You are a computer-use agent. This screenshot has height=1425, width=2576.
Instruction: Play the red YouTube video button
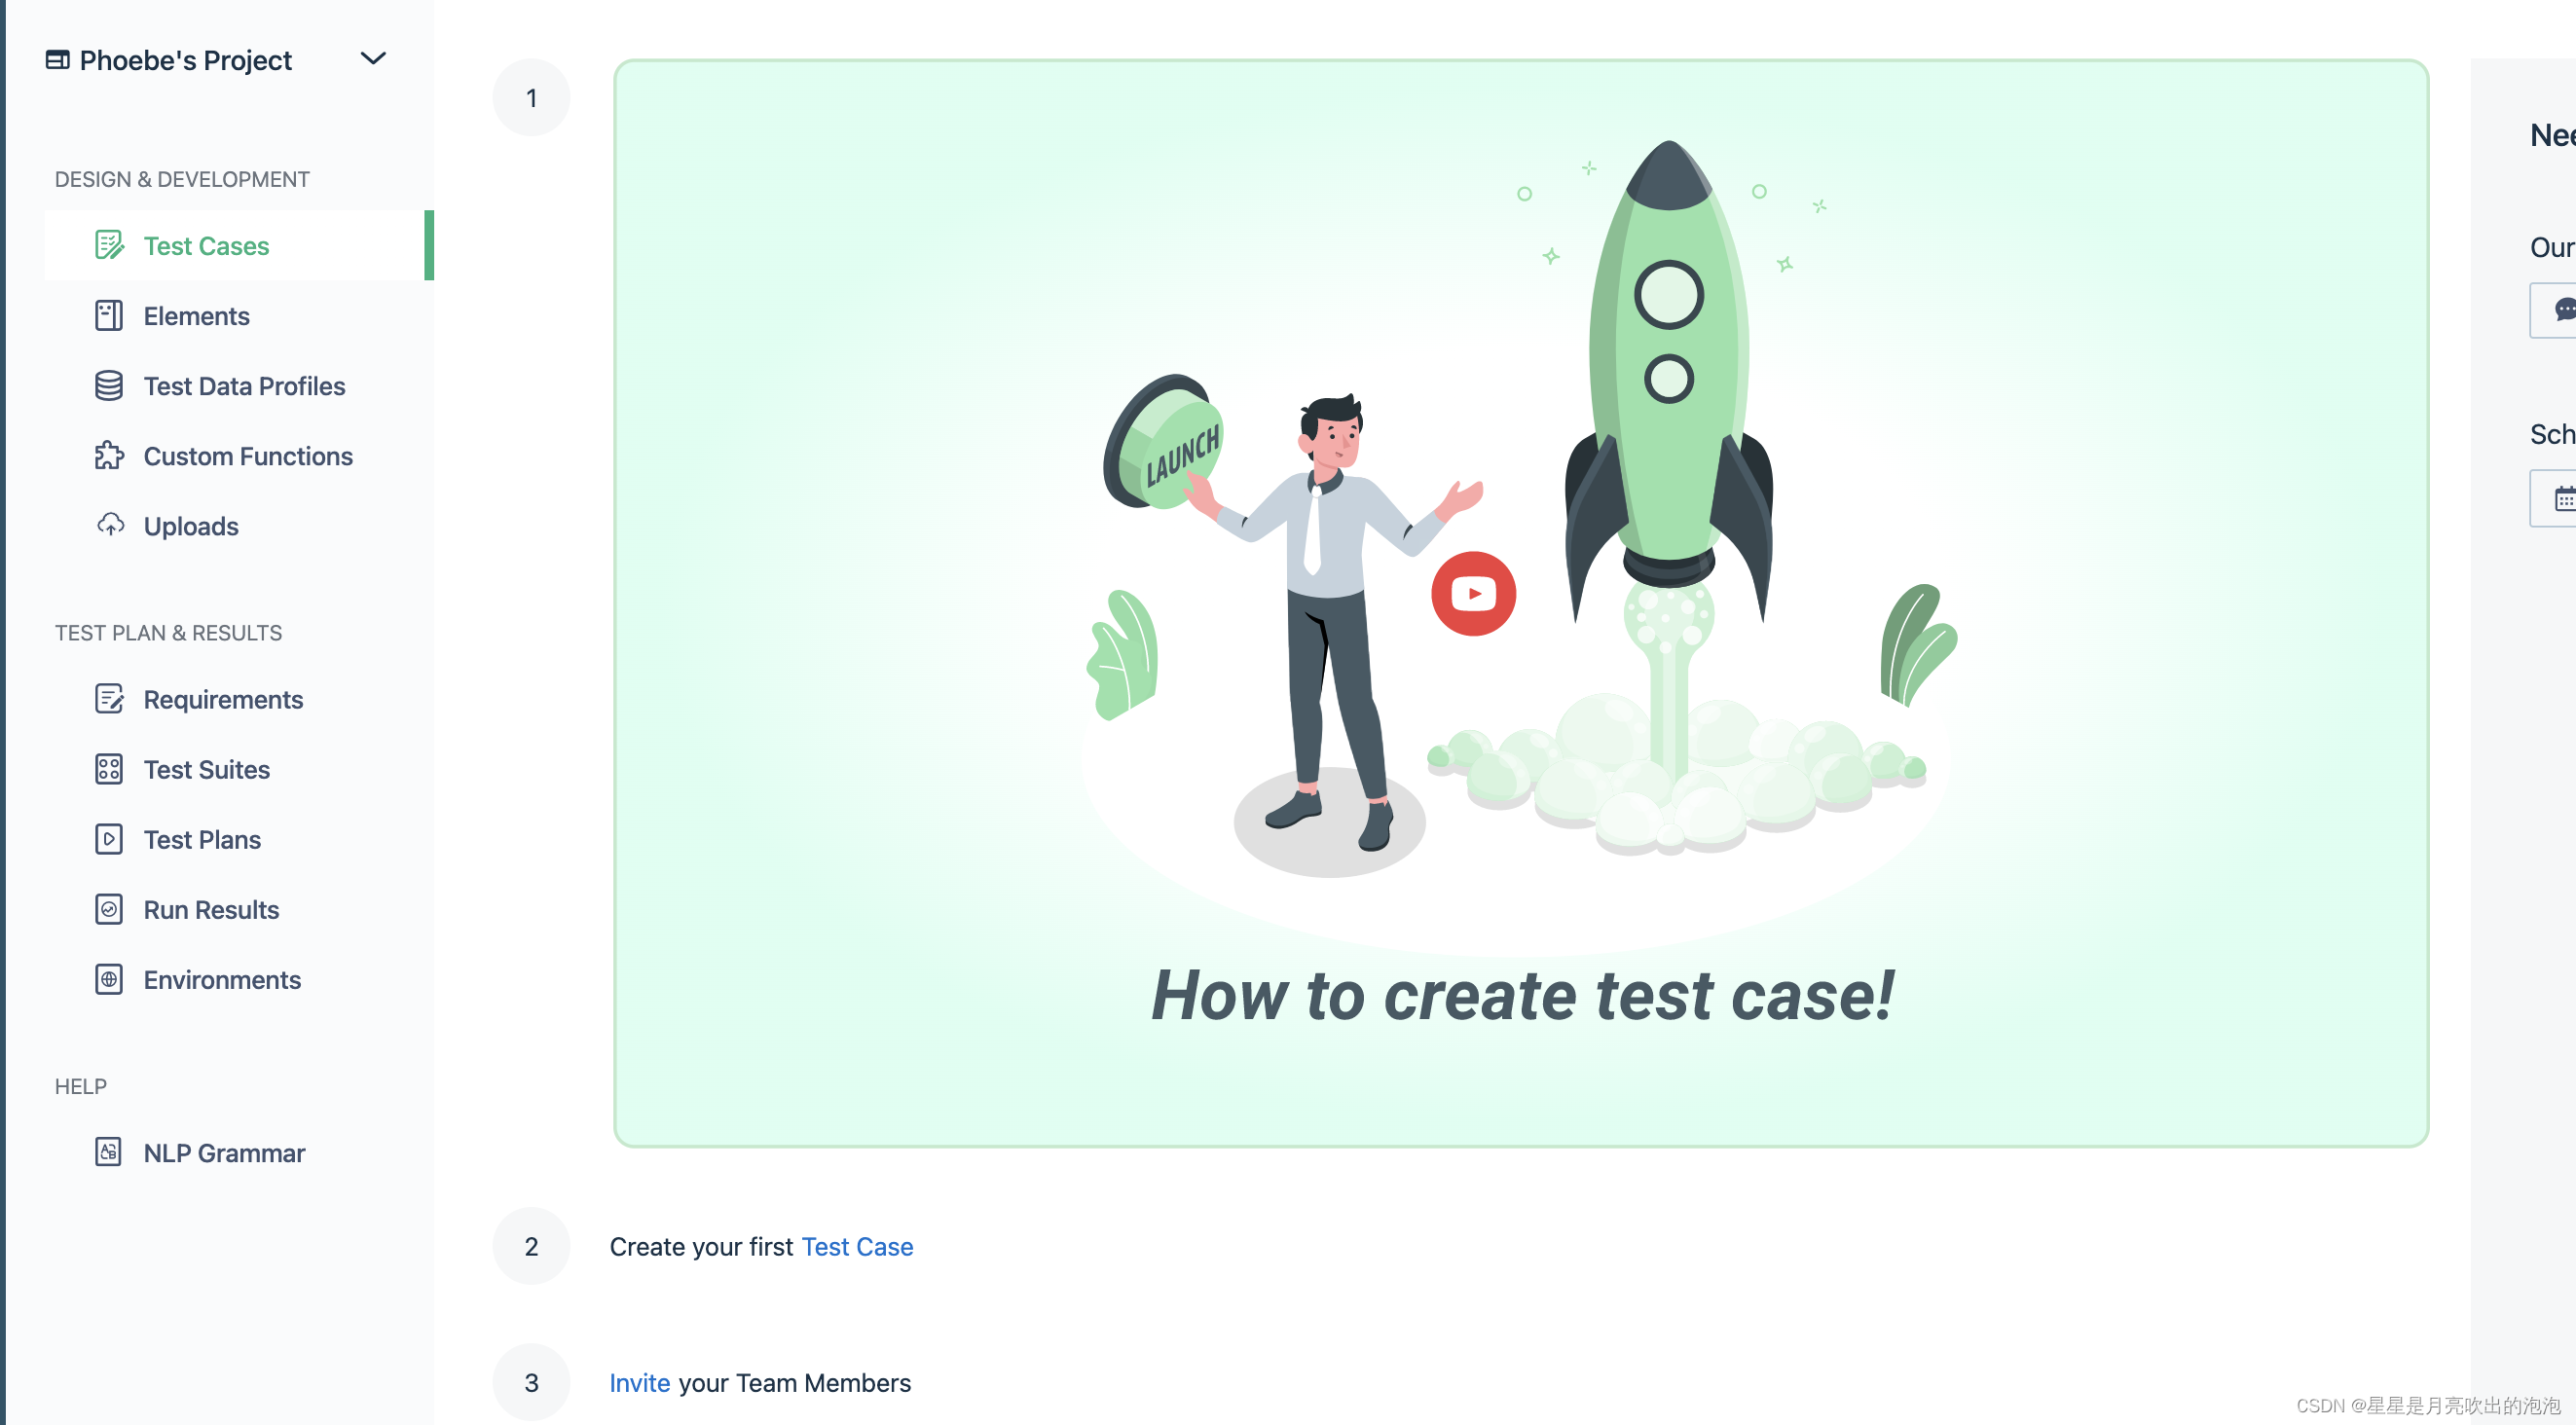(x=1473, y=593)
